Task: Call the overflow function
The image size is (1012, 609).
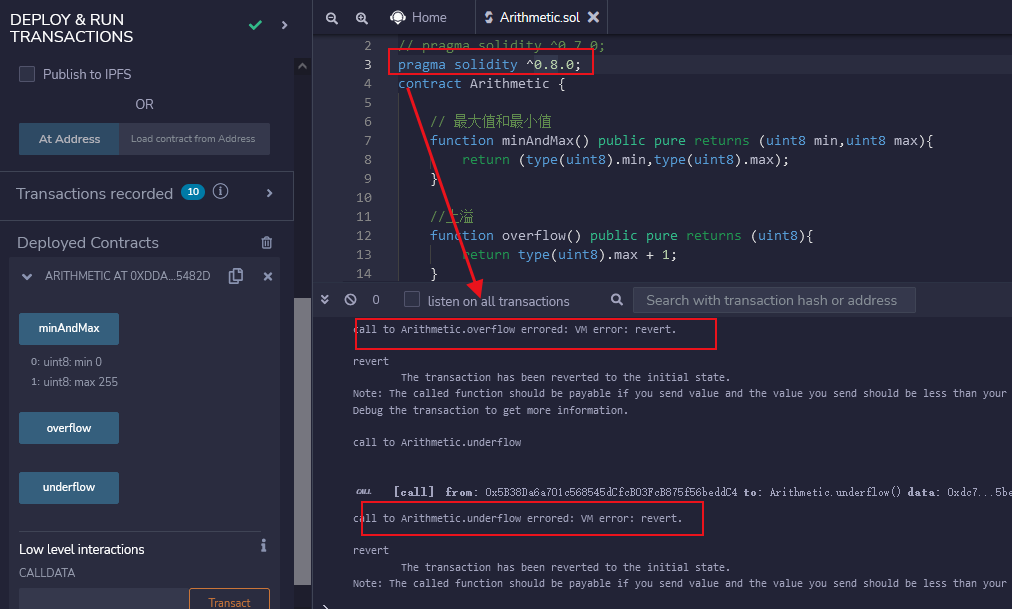Action: tap(69, 428)
